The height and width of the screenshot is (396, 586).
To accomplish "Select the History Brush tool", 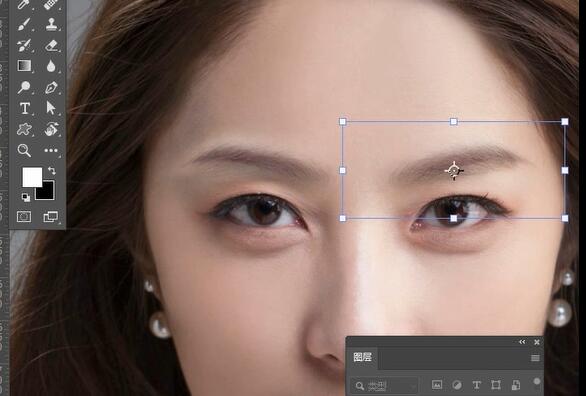I will (24, 46).
